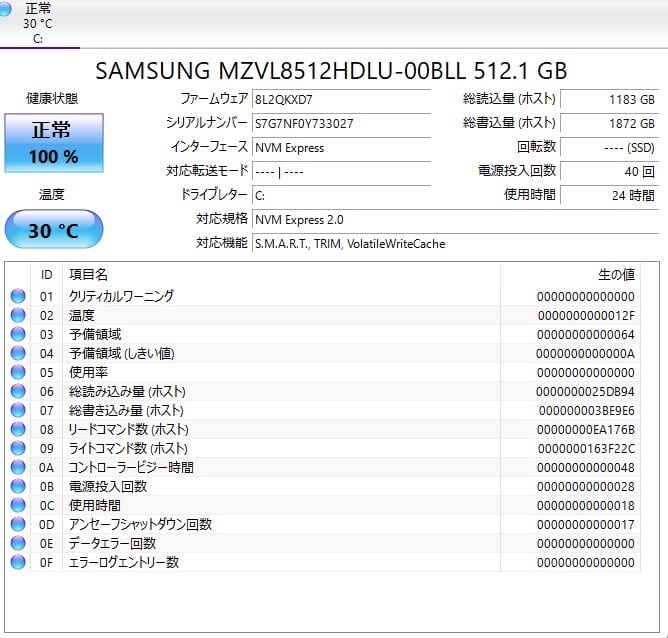Click the 正常 100 % health status button
Image resolution: width=668 pixels, height=638 pixels.
point(54,142)
